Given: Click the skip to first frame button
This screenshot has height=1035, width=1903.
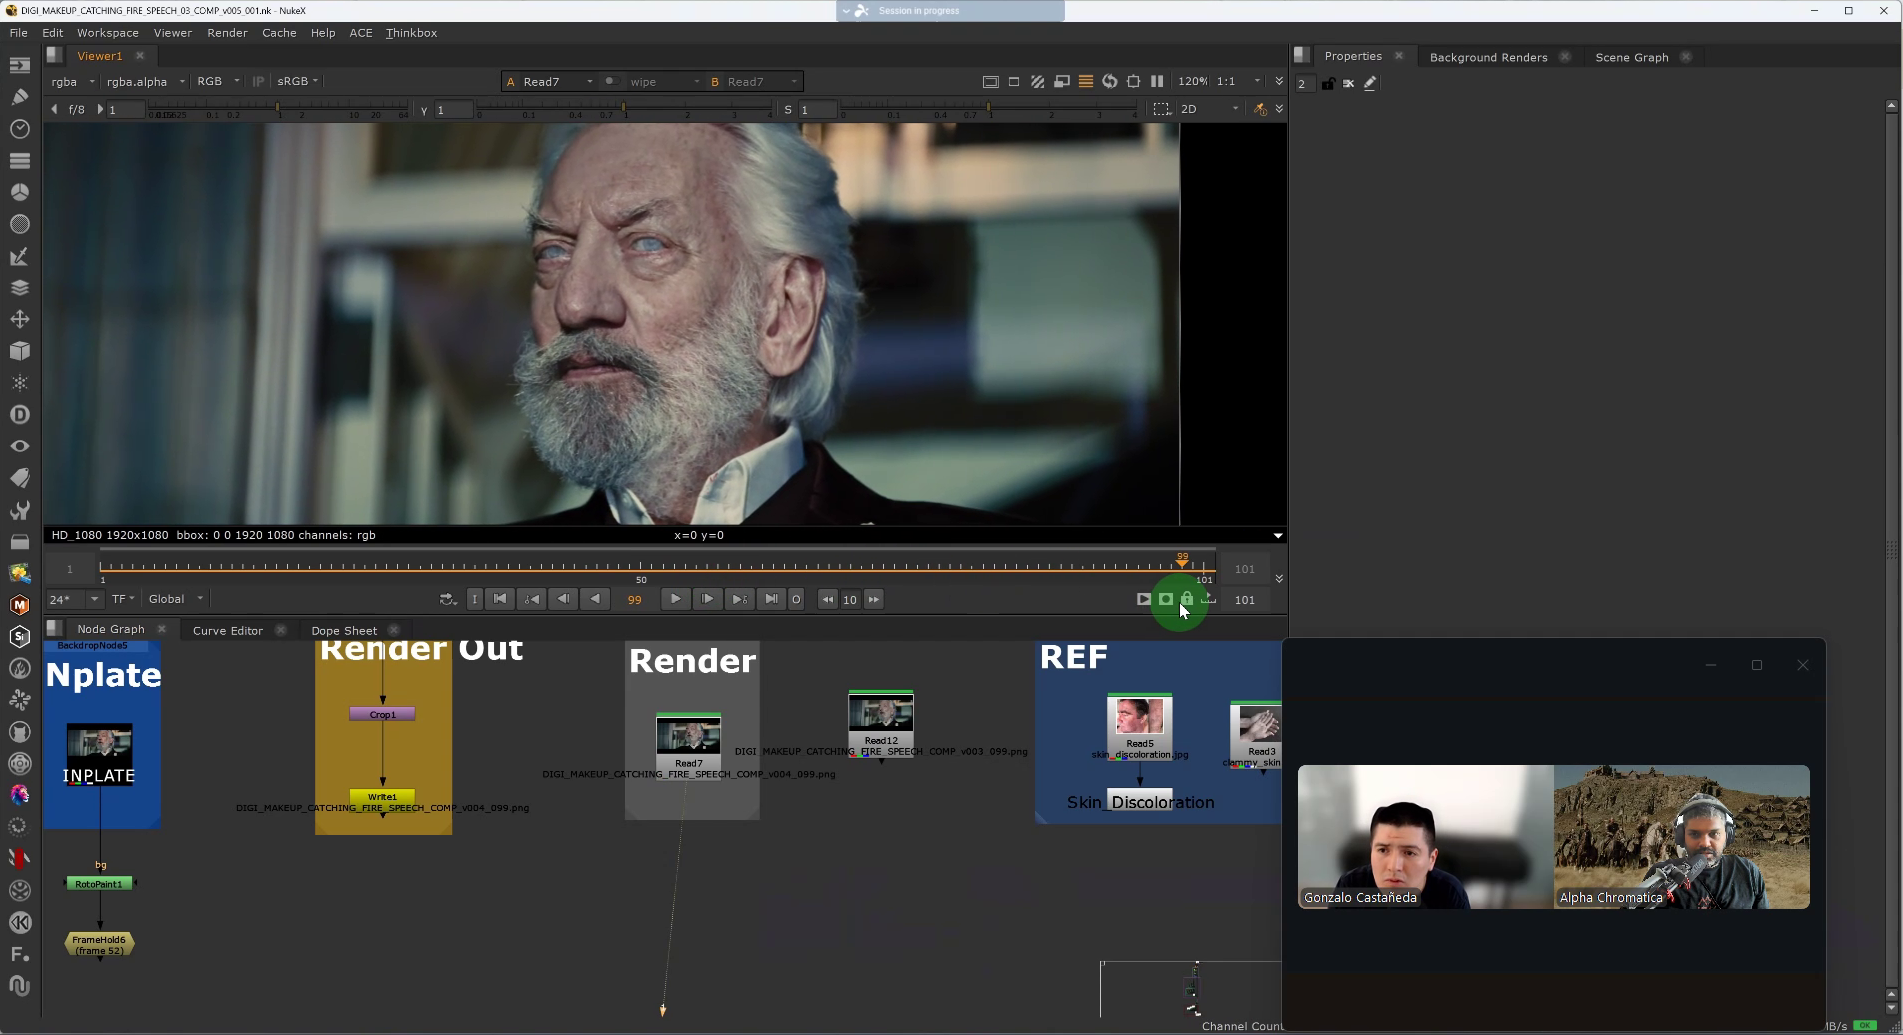Looking at the screenshot, I should tap(499, 599).
